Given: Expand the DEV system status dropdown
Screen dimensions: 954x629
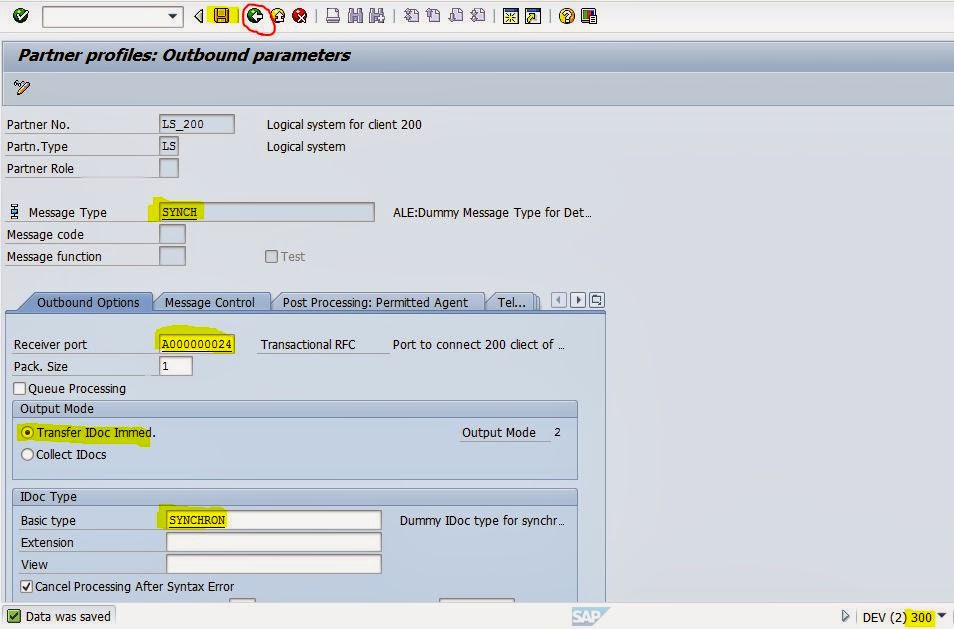Looking at the screenshot, I should (942, 616).
